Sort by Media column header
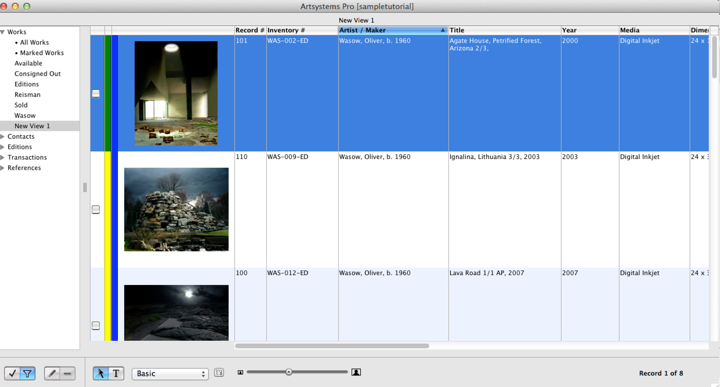This screenshot has width=720, height=387. point(654,30)
